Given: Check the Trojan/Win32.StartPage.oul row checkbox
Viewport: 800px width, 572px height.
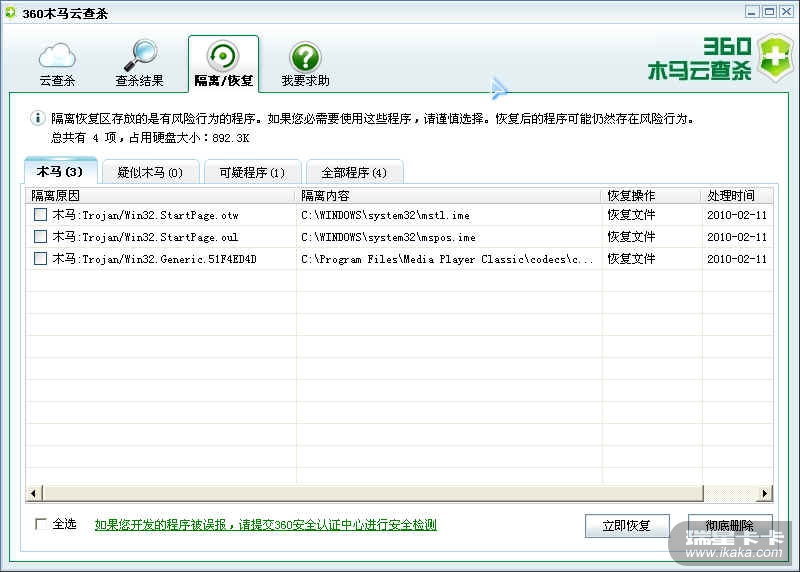Looking at the screenshot, I should pyautogui.click(x=40, y=236).
